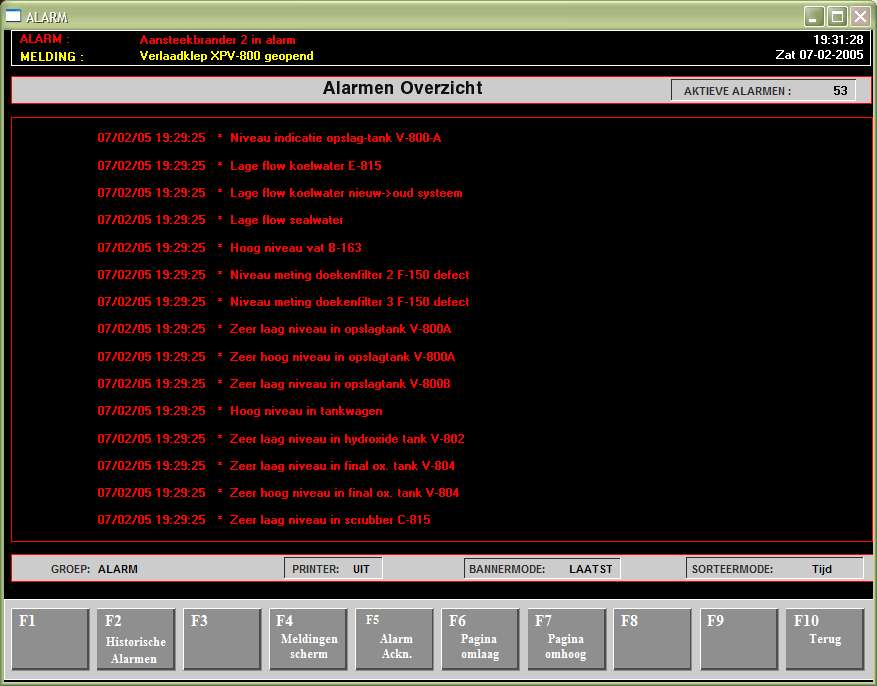Click the blank F9 function key
877x686 pixels.
coord(738,639)
